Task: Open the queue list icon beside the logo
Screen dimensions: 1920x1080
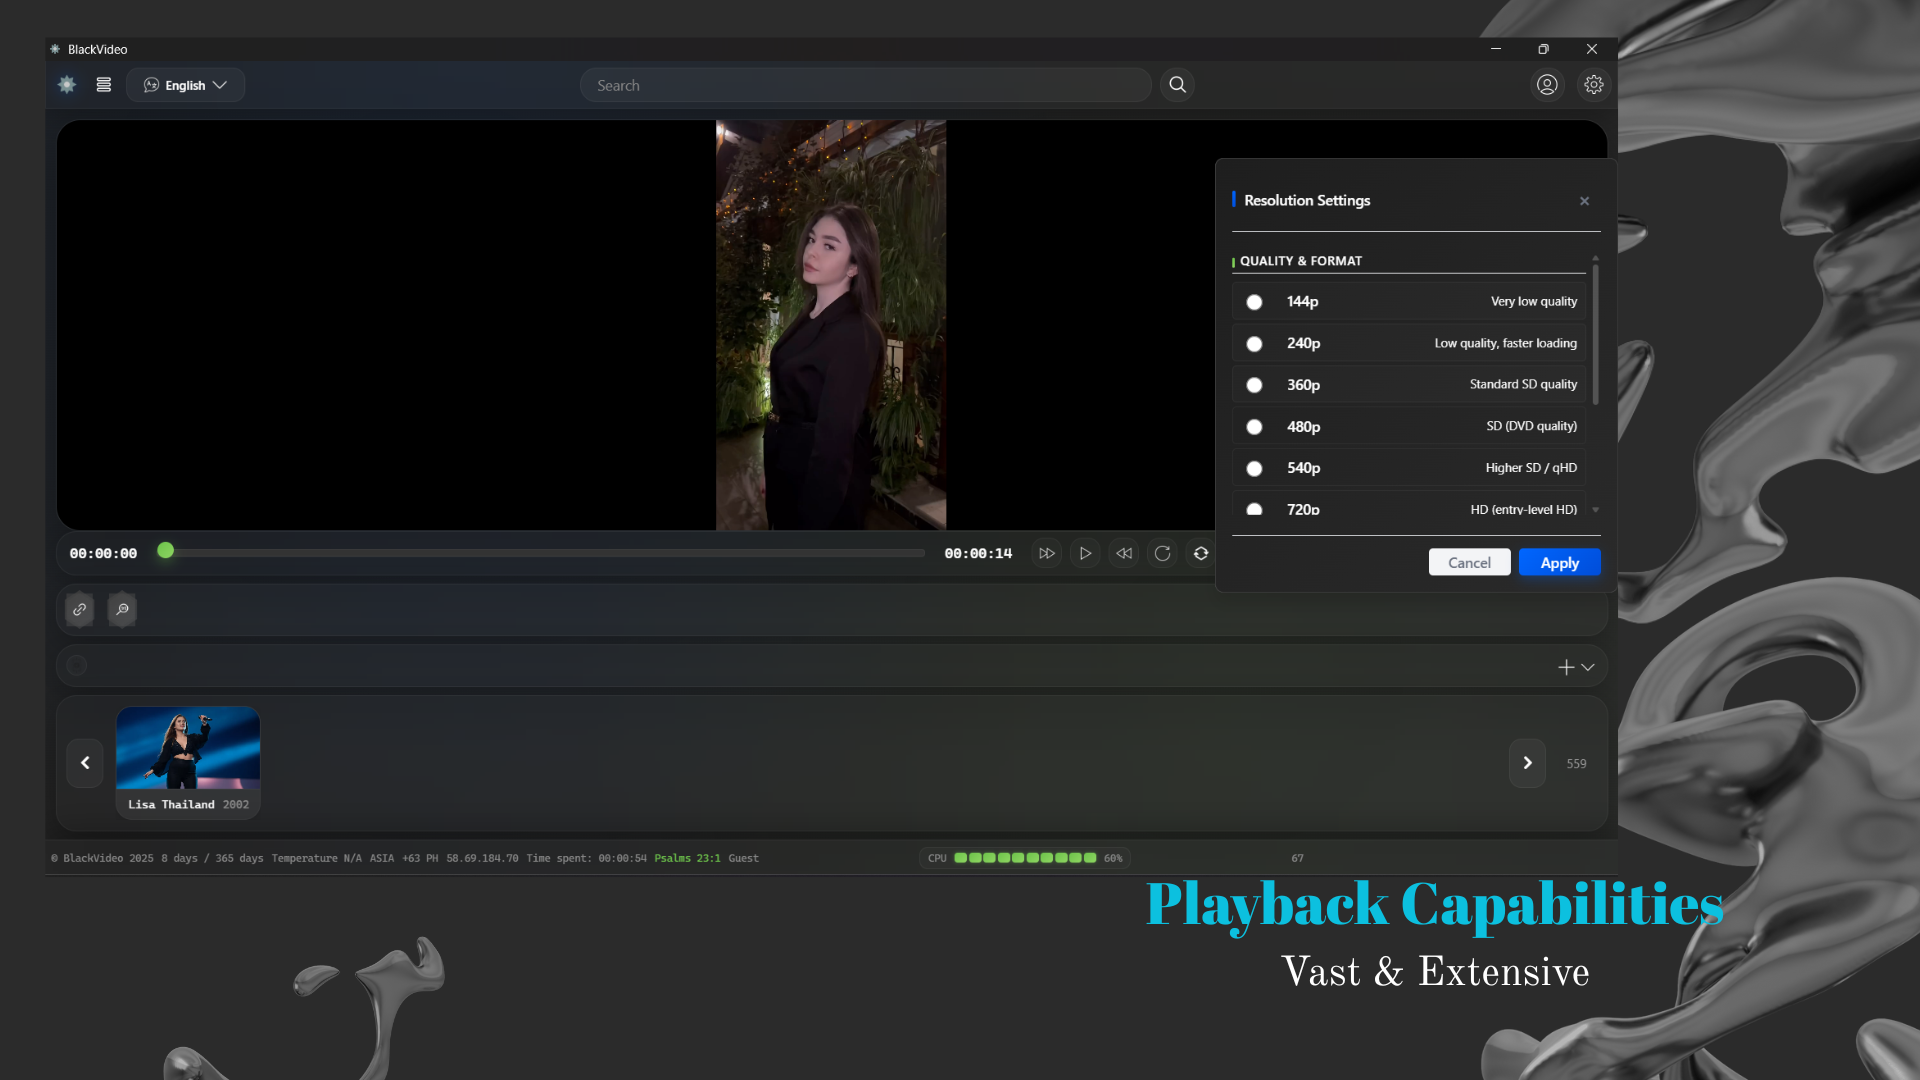Action: click(x=104, y=85)
